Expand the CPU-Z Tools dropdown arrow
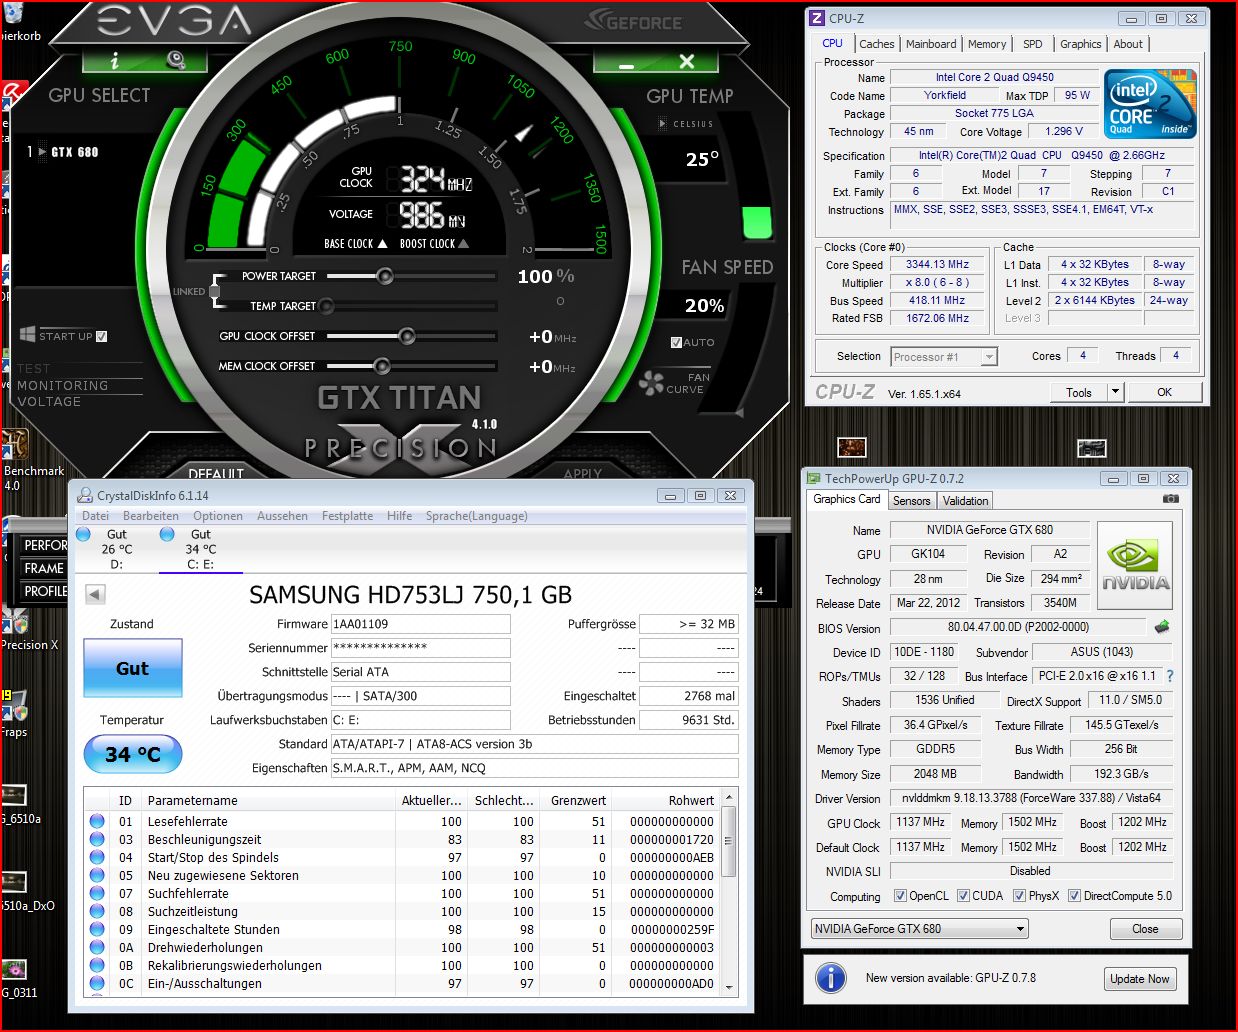This screenshot has height=1032, width=1238. [x=1116, y=392]
